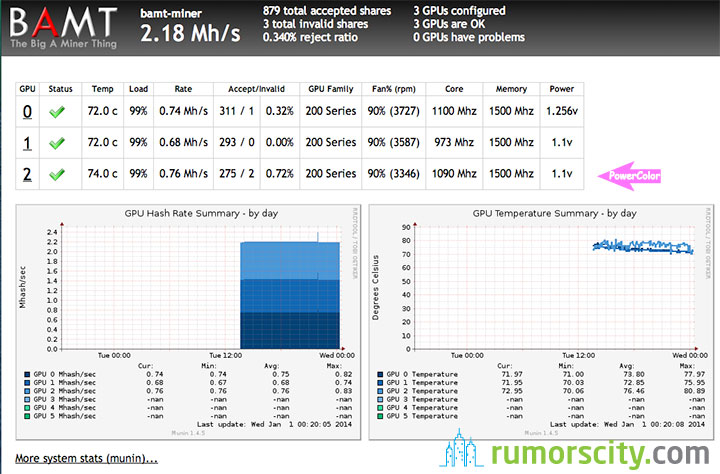Click 1100 Mhz core clock cell
Image resolution: width=720 pixels, height=474 pixels.
pos(454,111)
